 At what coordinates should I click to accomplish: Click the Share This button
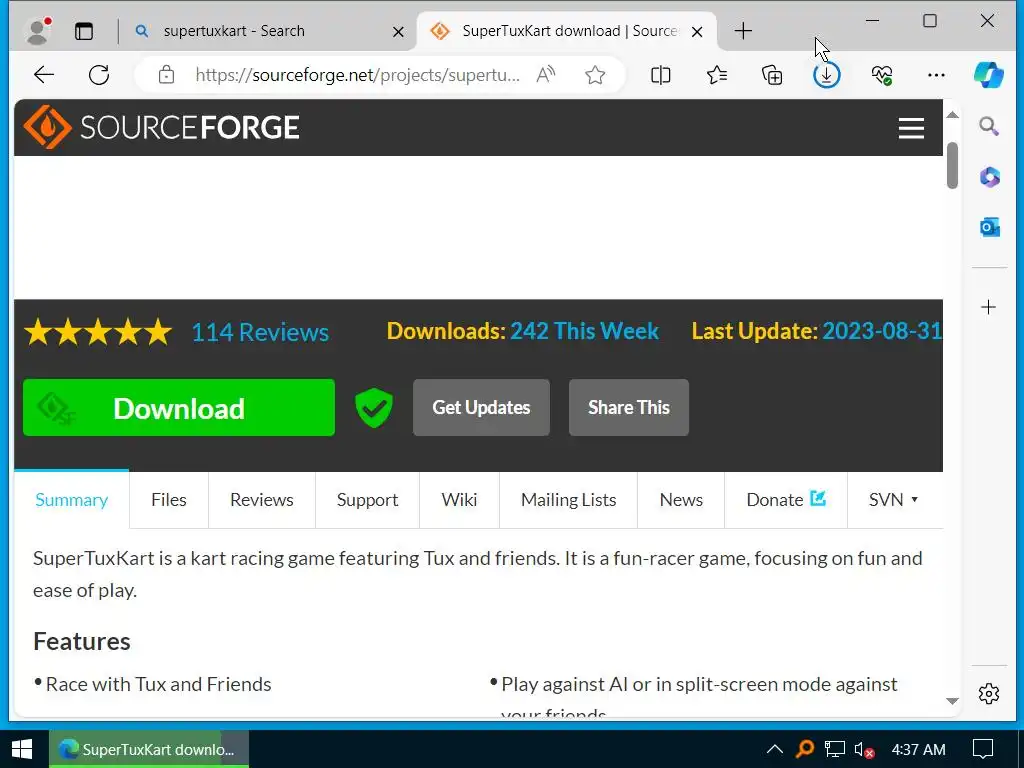click(629, 408)
